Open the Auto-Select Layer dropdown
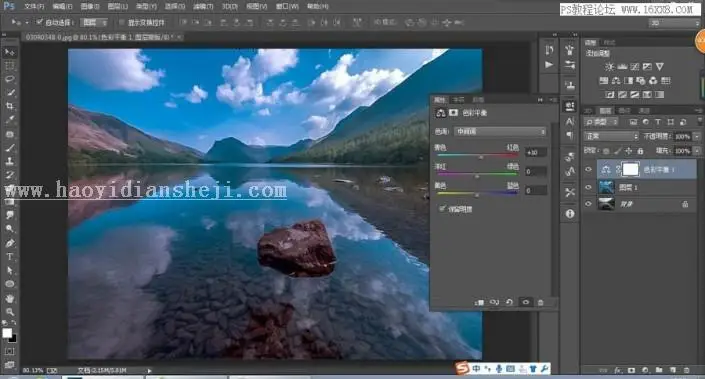The width and height of the screenshot is (705, 379). point(94,22)
